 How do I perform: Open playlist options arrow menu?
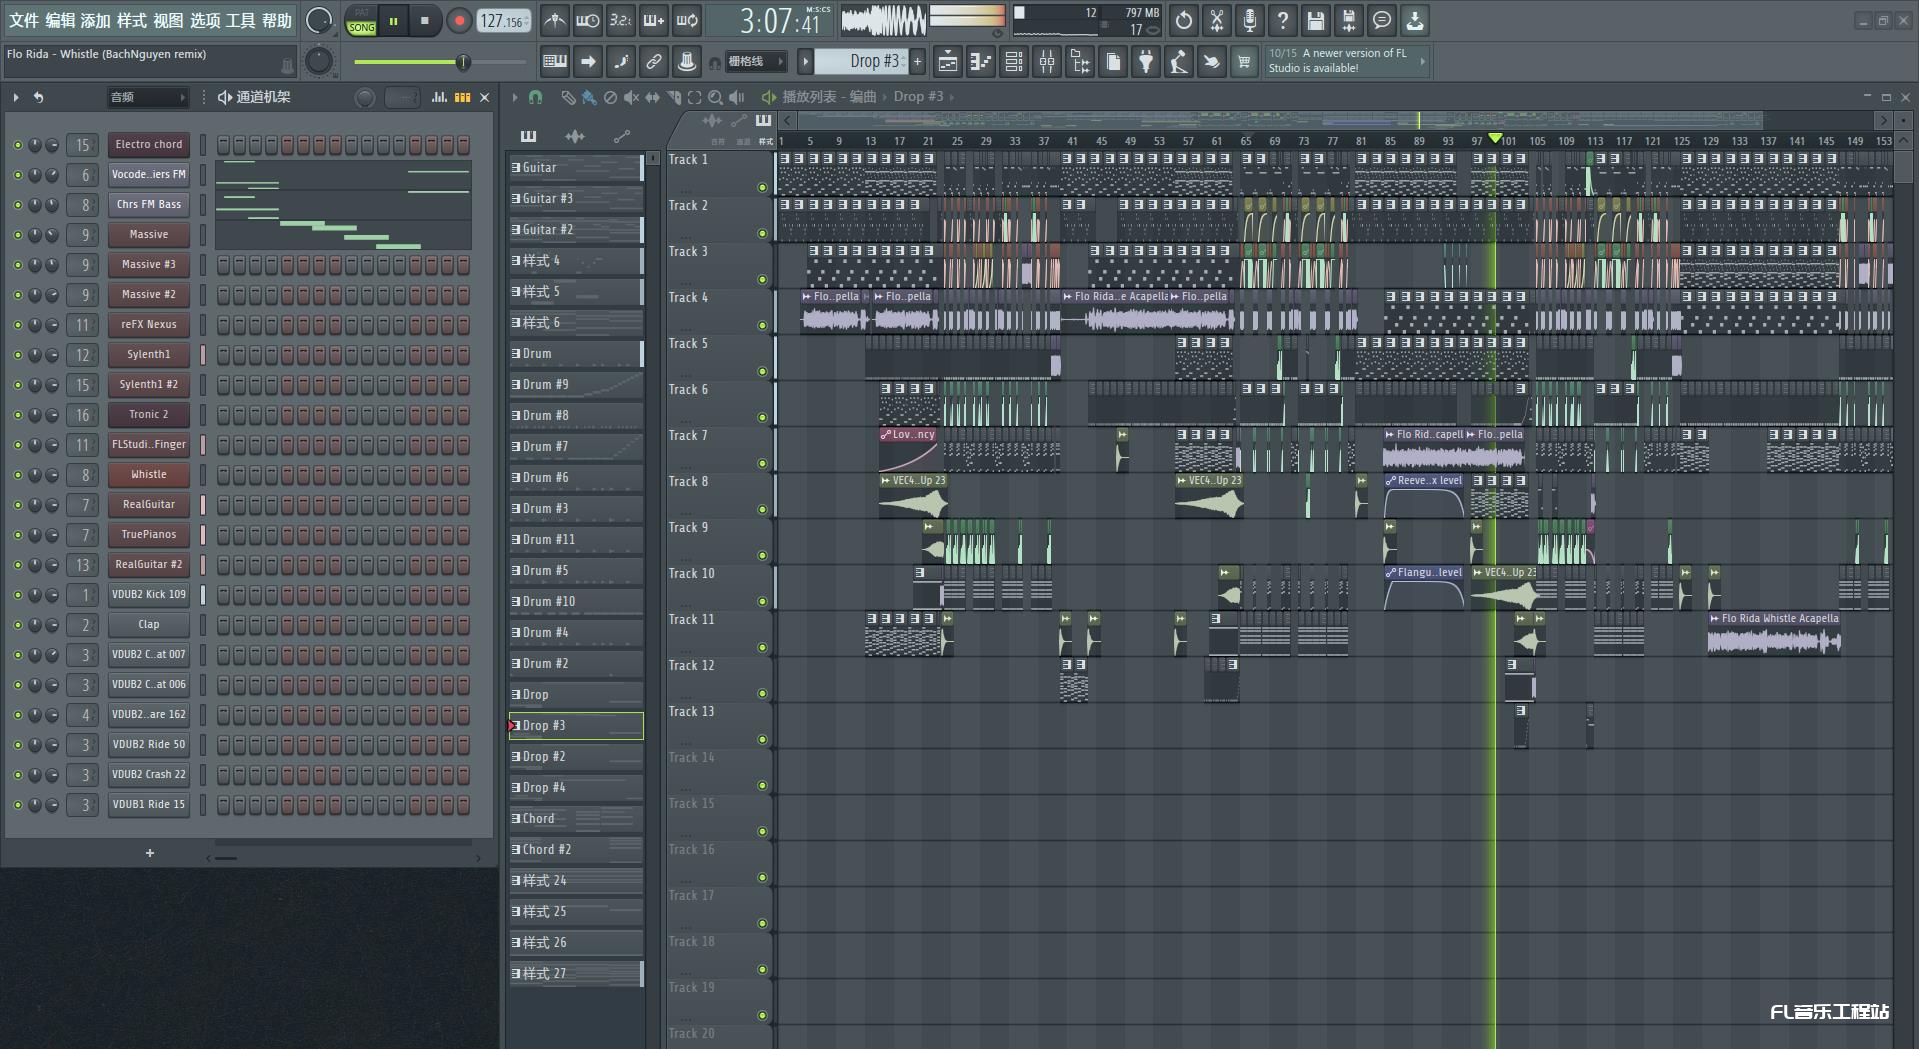tap(515, 97)
